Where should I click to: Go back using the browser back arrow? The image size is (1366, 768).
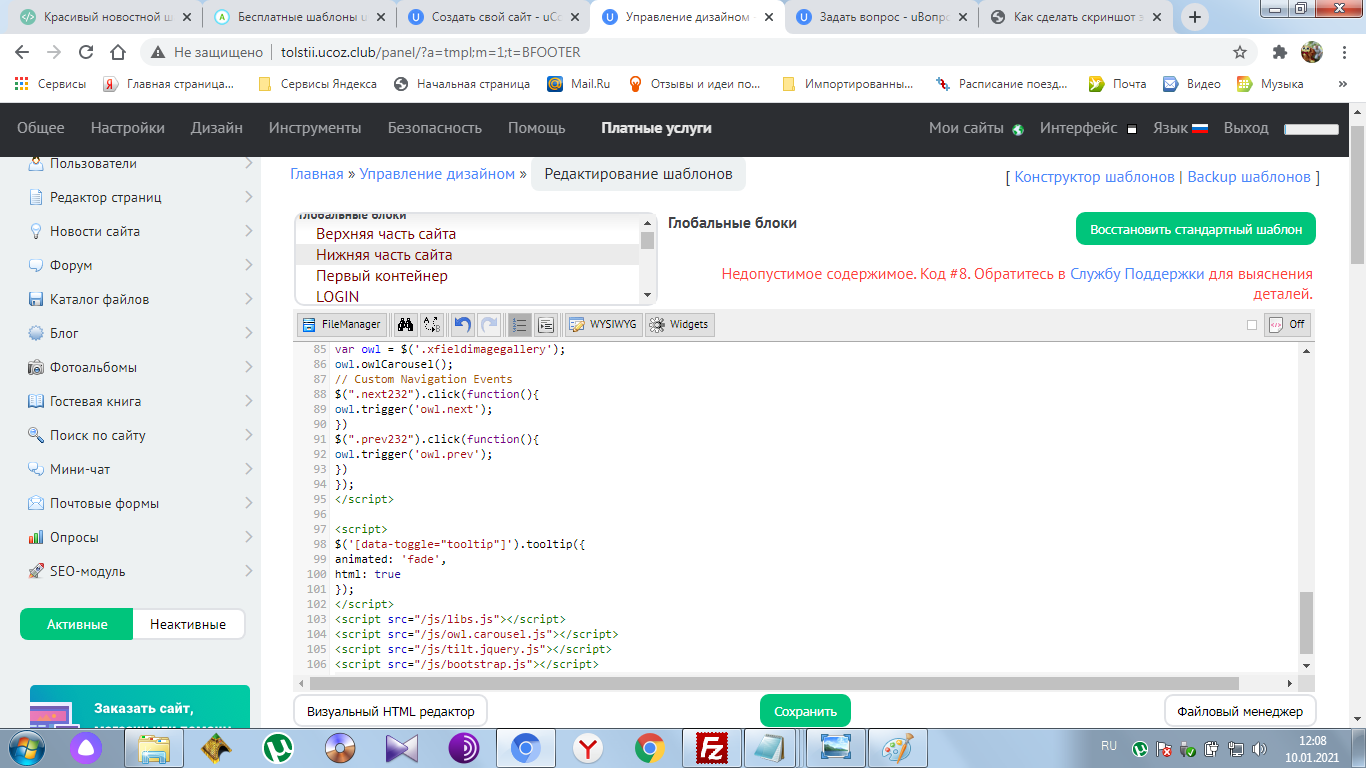point(22,52)
